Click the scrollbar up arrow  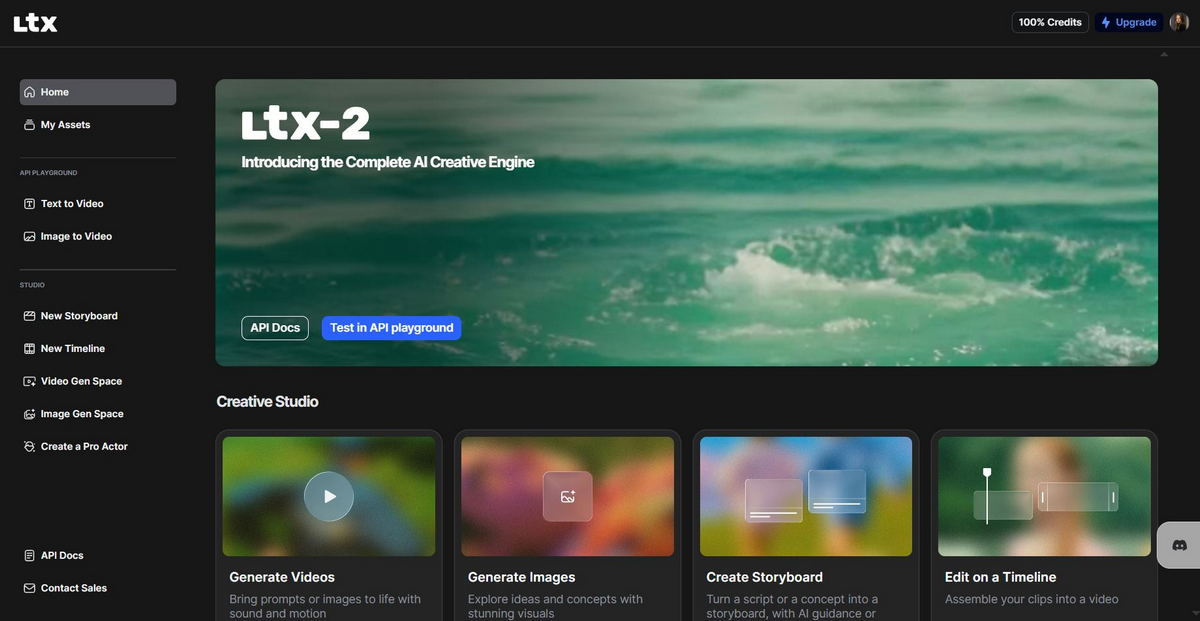point(1163,54)
